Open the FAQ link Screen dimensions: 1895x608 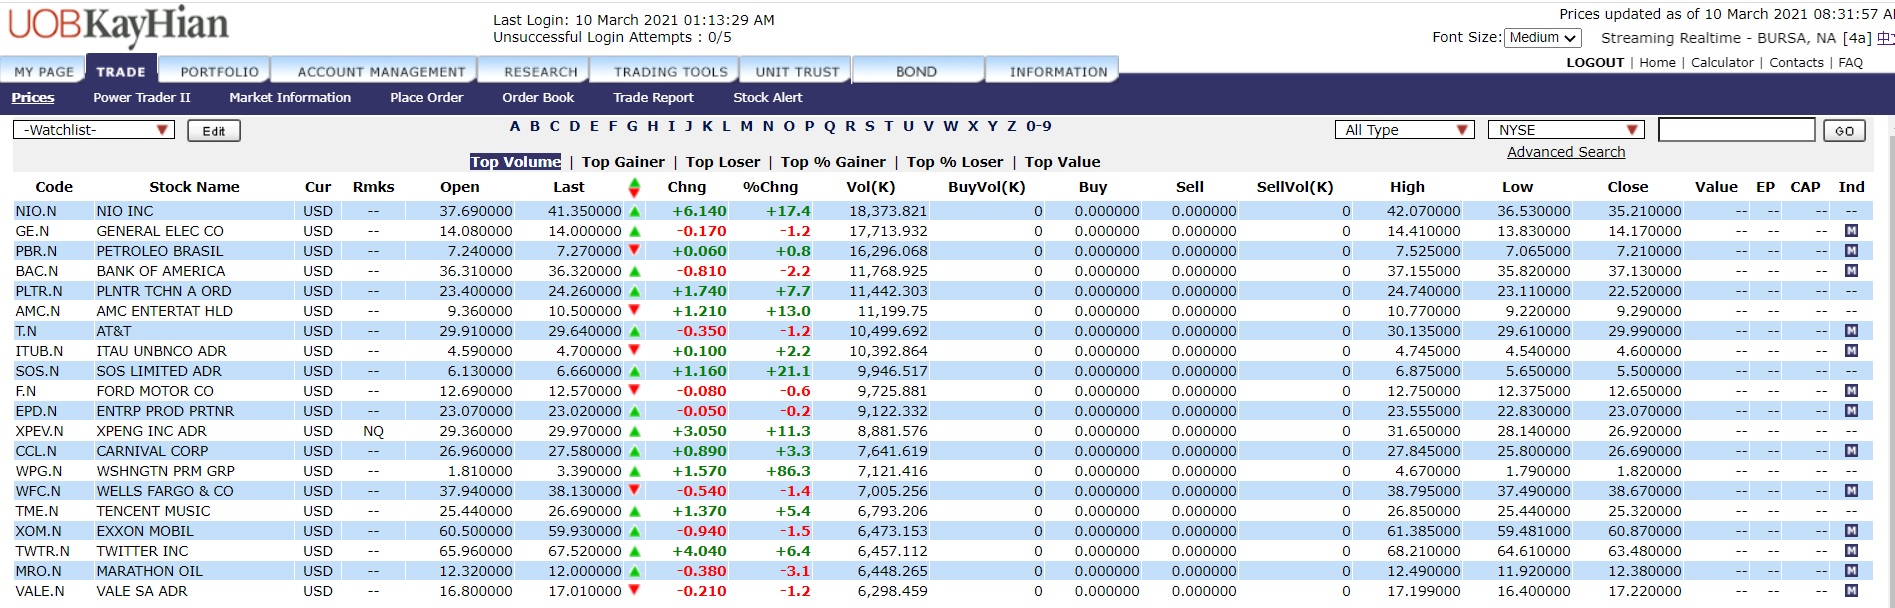(1850, 62)
